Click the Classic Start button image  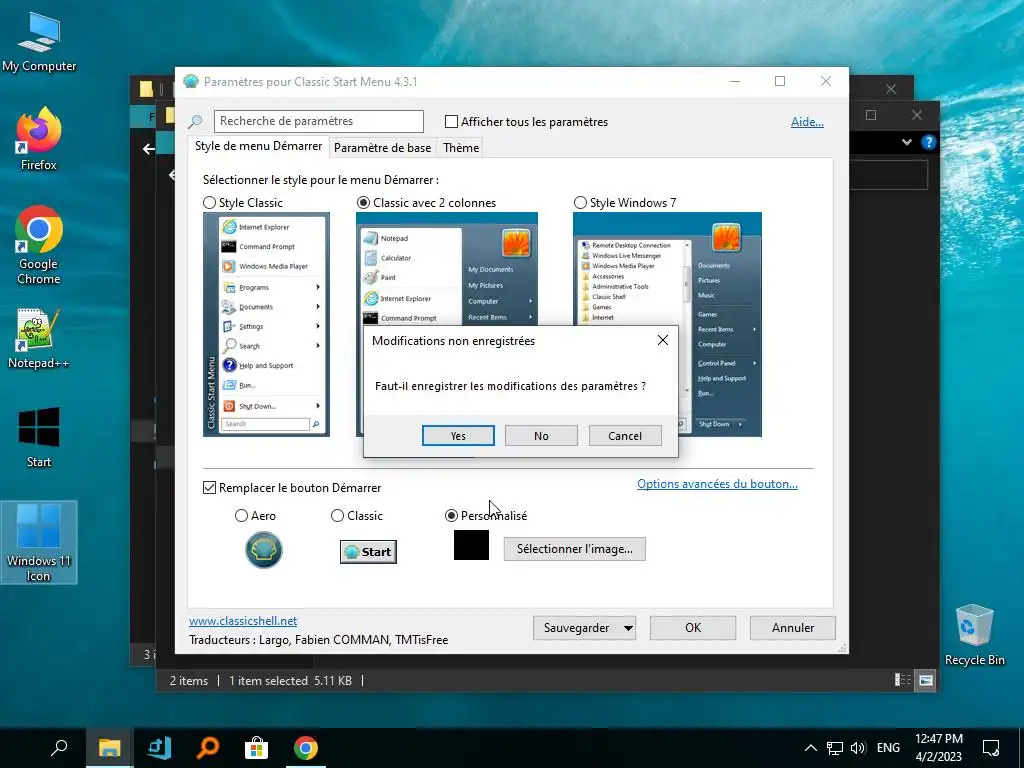click(x=368, y=552)
